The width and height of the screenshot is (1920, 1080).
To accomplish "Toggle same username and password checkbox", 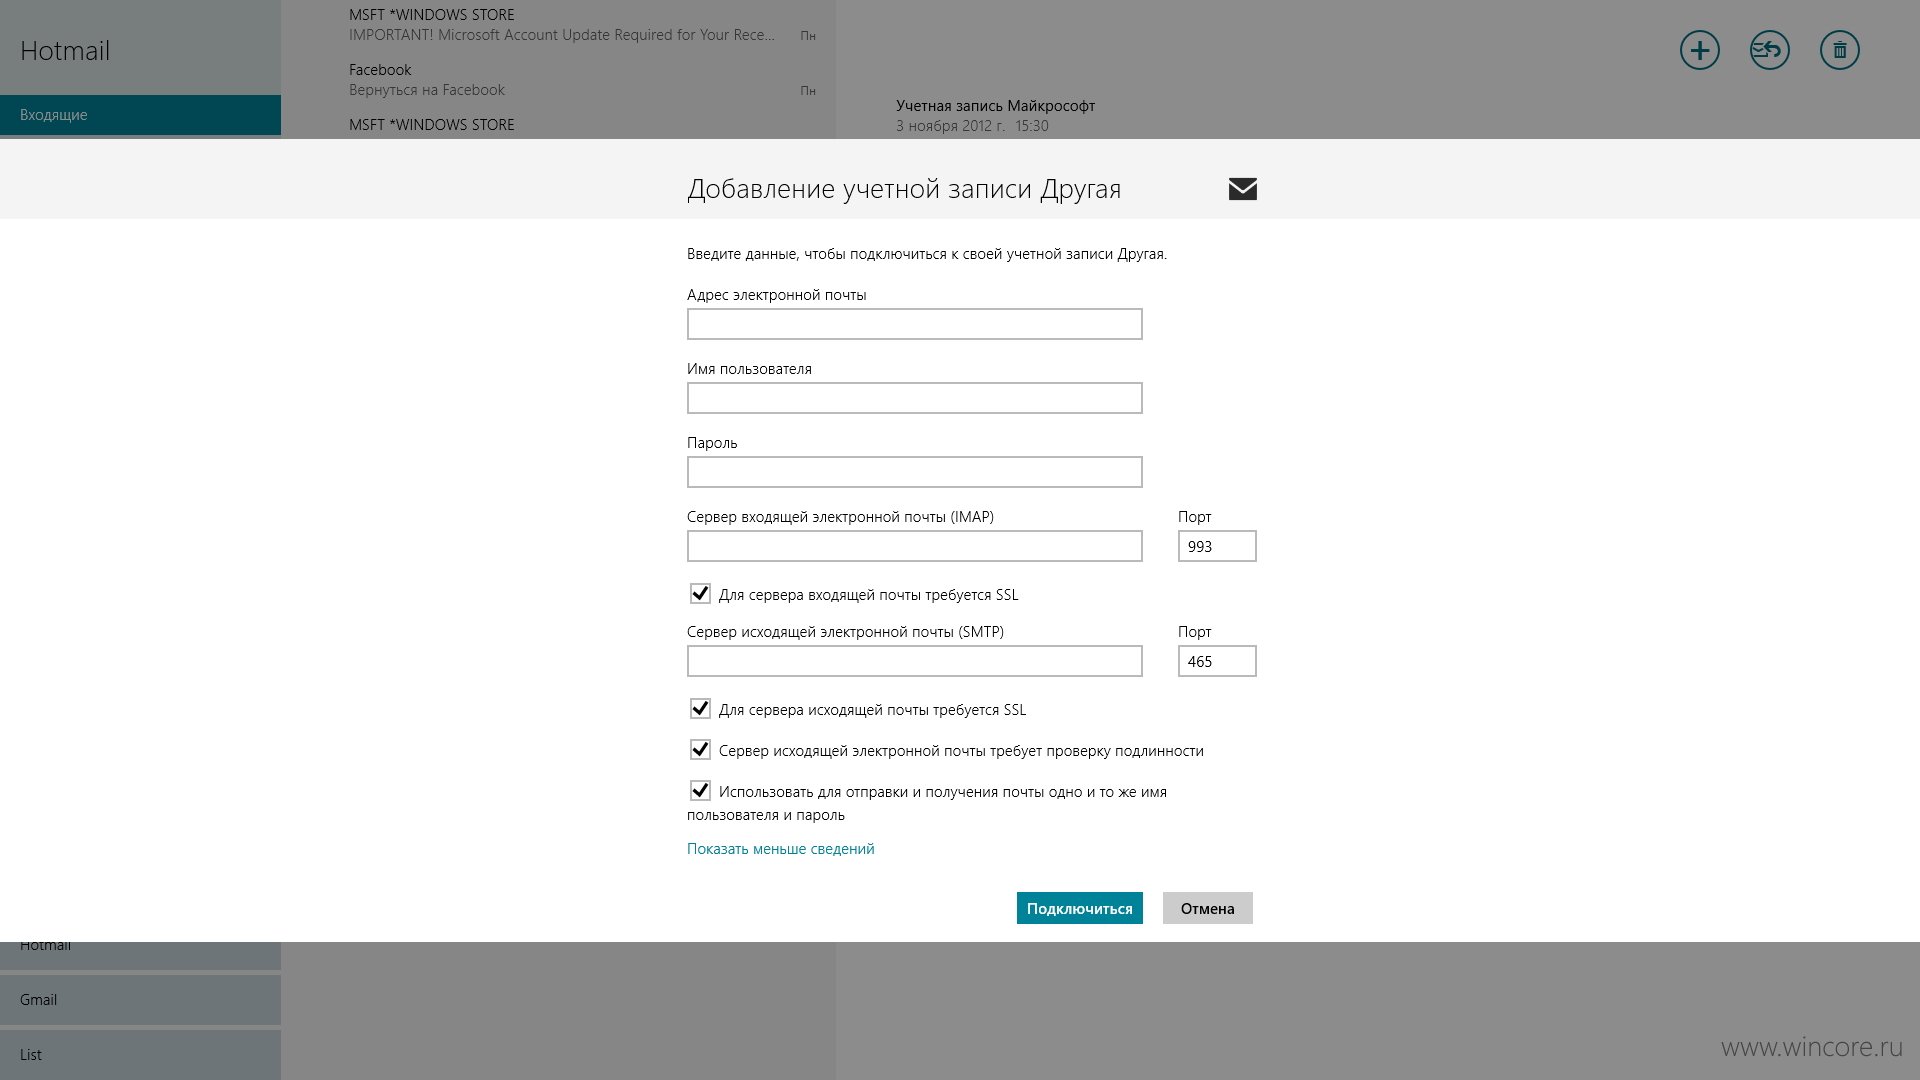I will pyautogui.click(x=700, y=791).
